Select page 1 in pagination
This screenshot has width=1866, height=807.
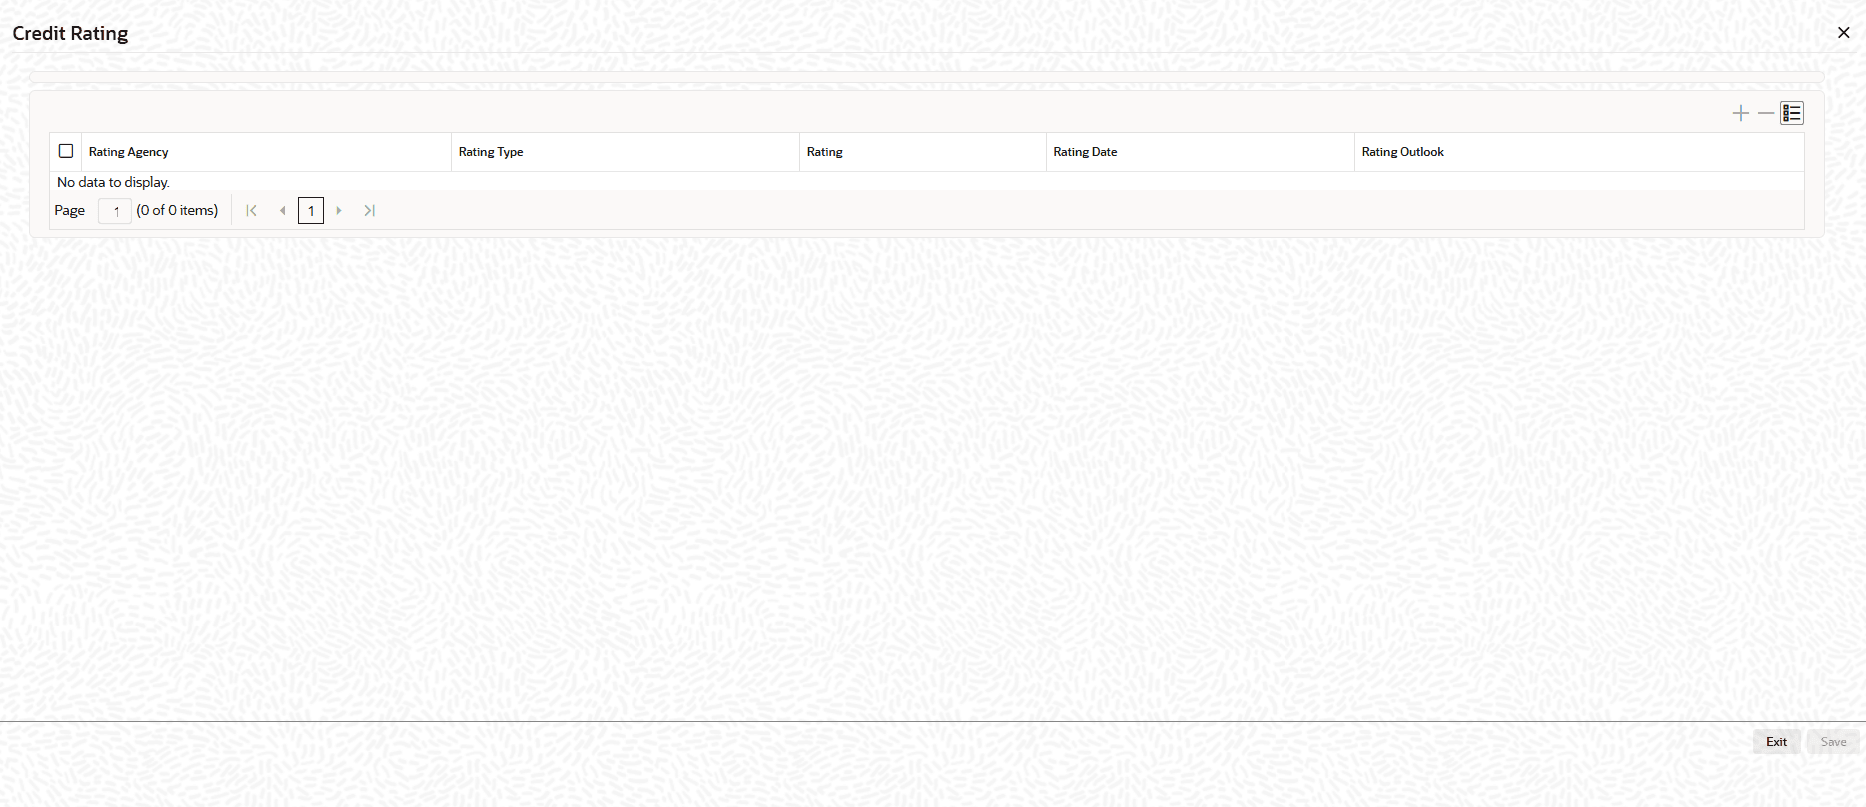coord(311,211)
